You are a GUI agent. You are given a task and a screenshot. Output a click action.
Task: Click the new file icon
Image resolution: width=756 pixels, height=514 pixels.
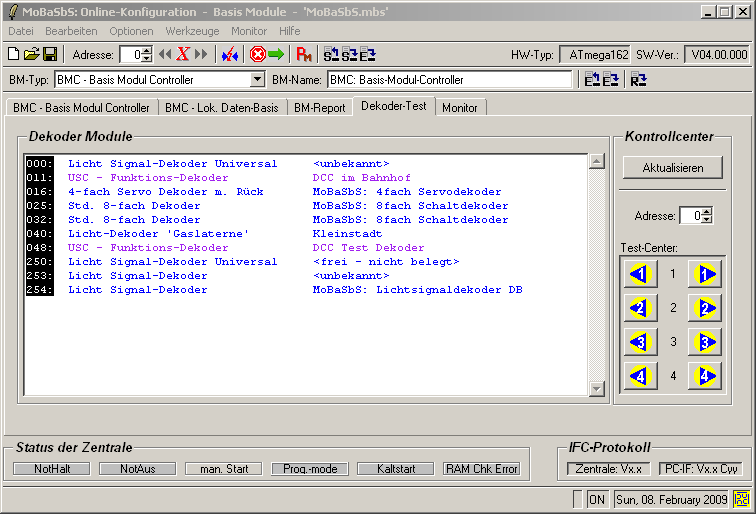14,54
